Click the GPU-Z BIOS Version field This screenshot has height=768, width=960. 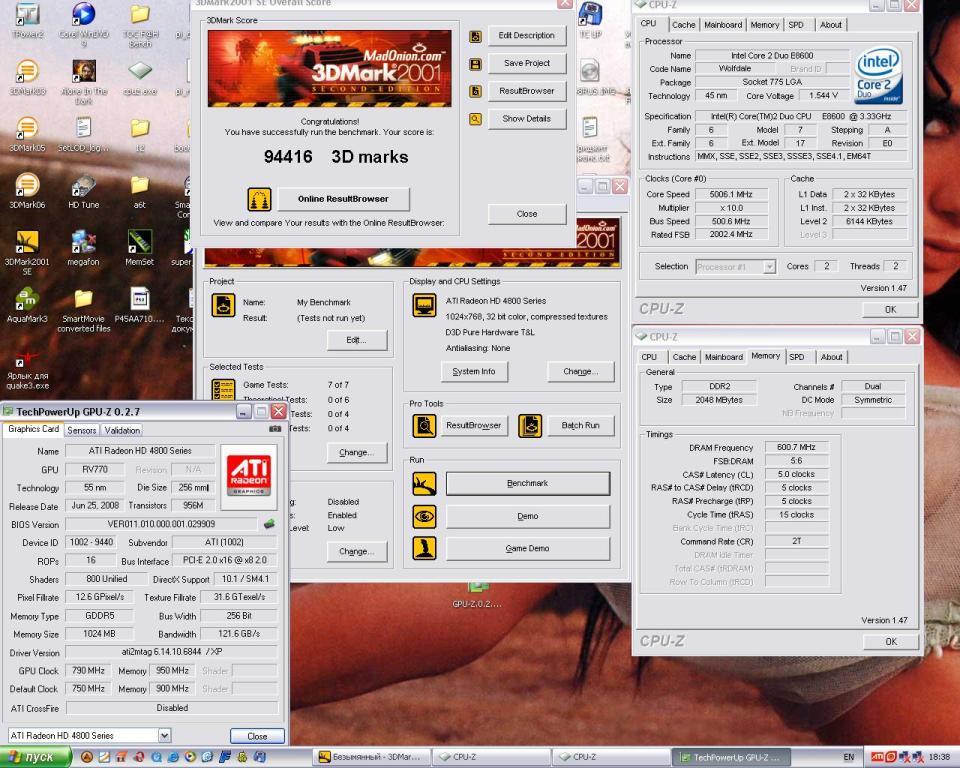[162, 524]
